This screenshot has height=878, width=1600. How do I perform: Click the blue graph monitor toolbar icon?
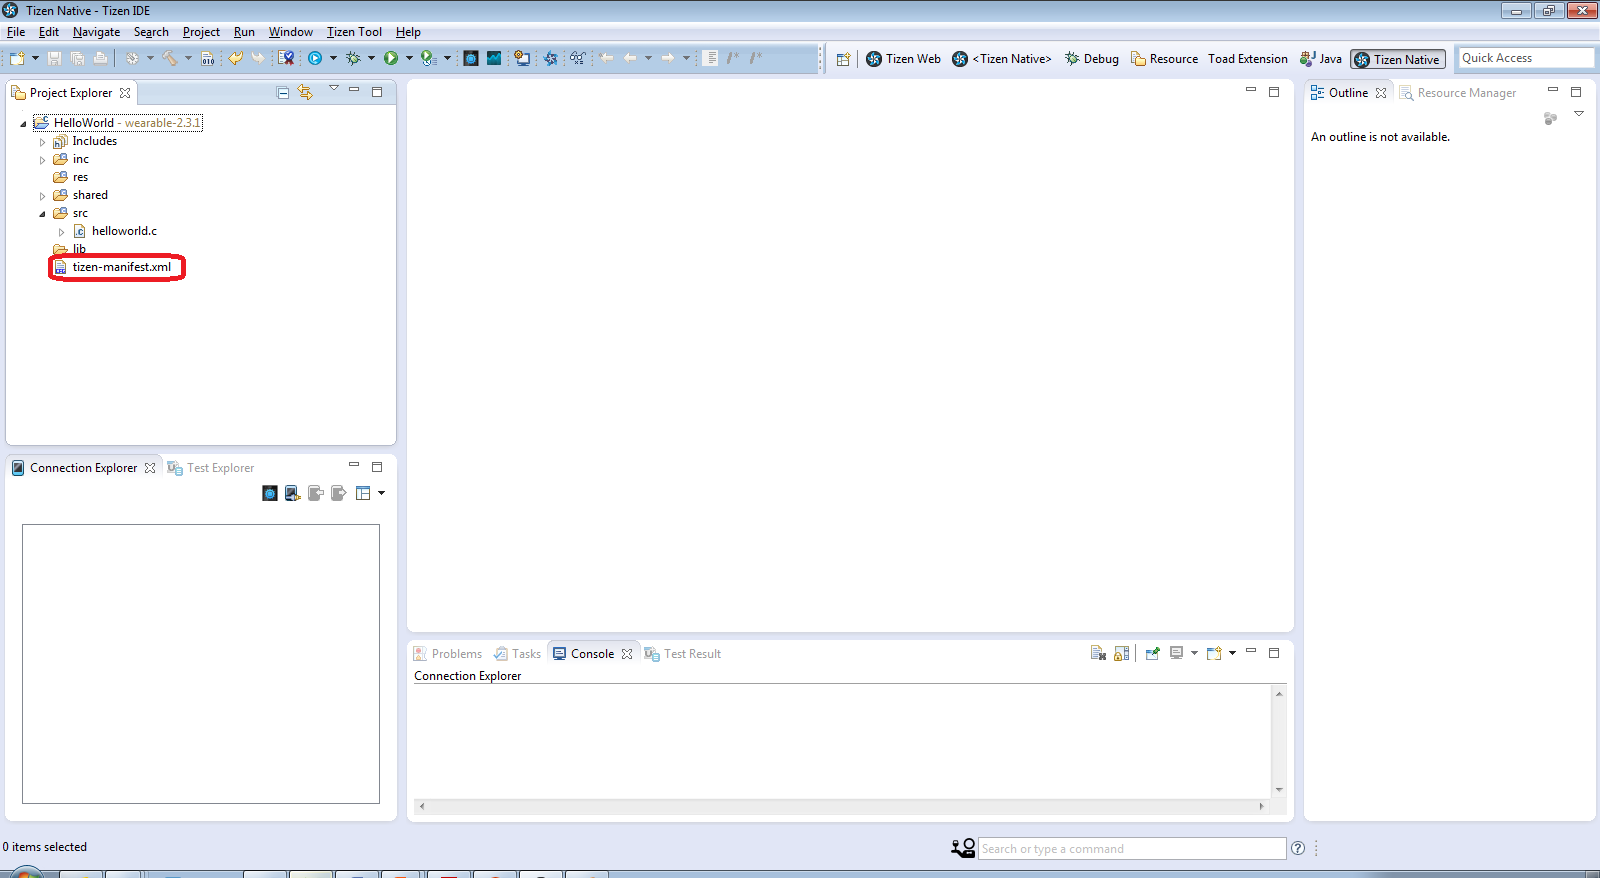click(494, 58)
